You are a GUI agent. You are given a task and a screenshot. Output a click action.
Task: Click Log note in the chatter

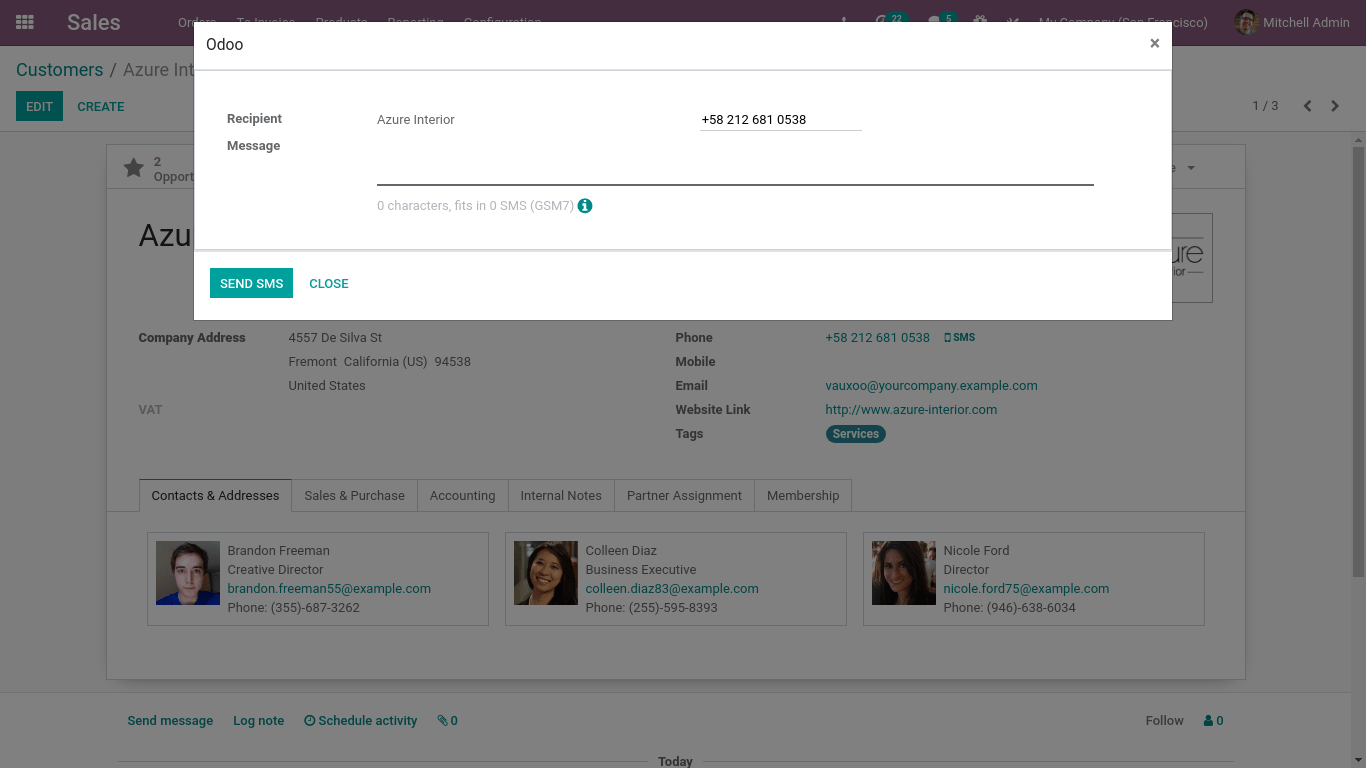258,720
